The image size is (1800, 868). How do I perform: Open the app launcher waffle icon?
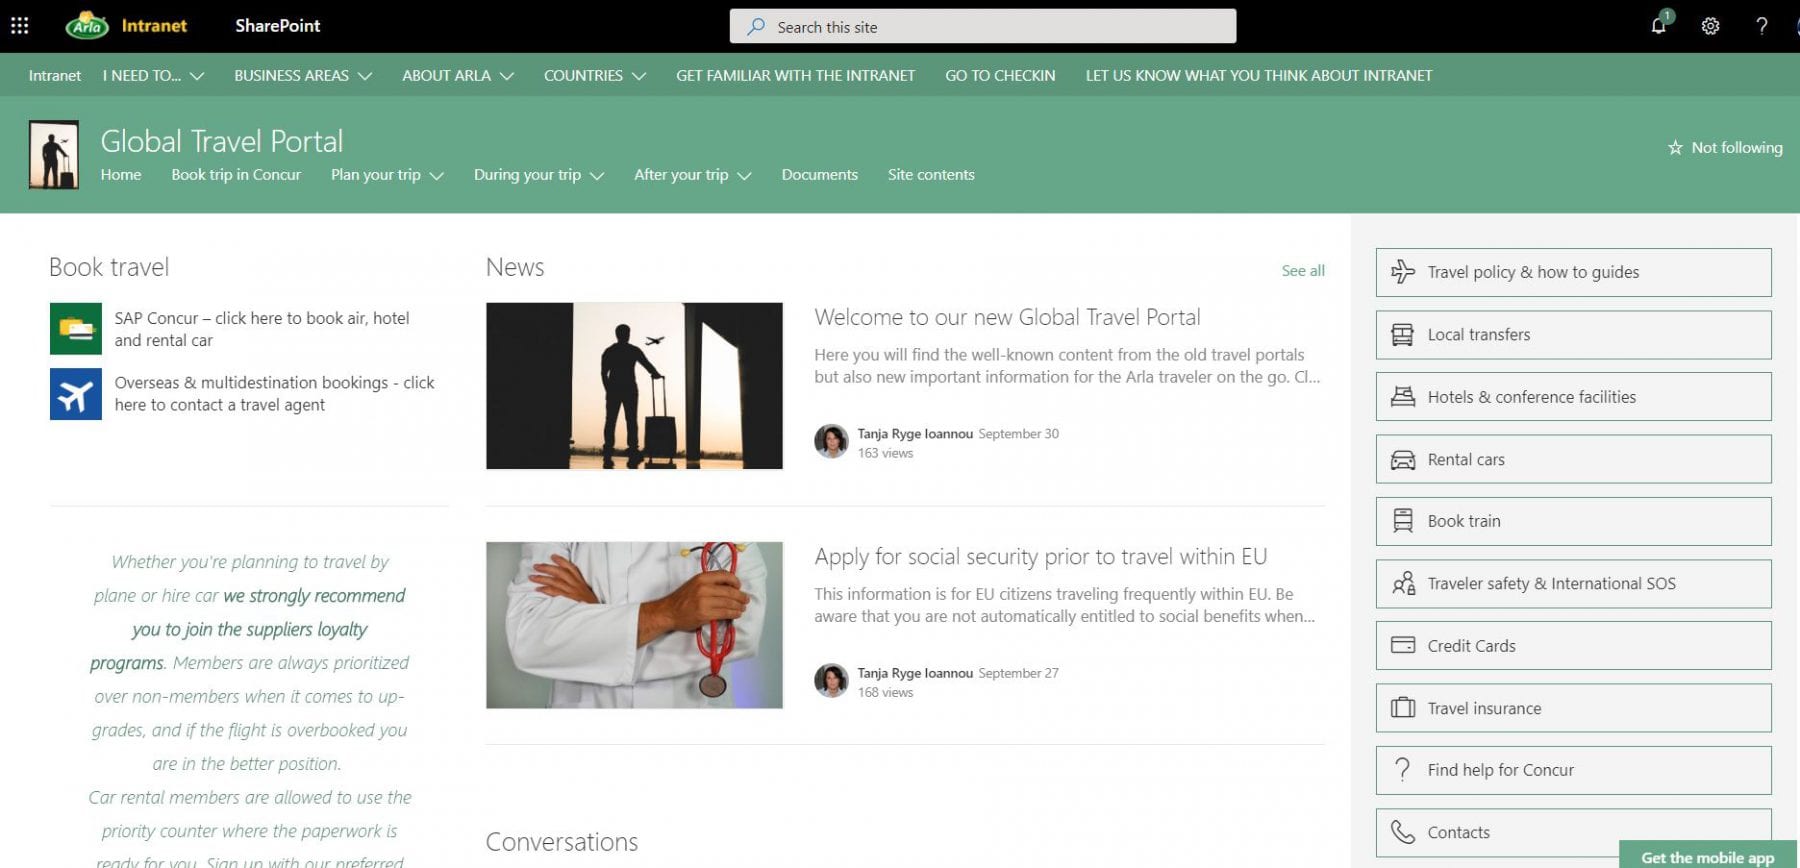pos(20,26)
